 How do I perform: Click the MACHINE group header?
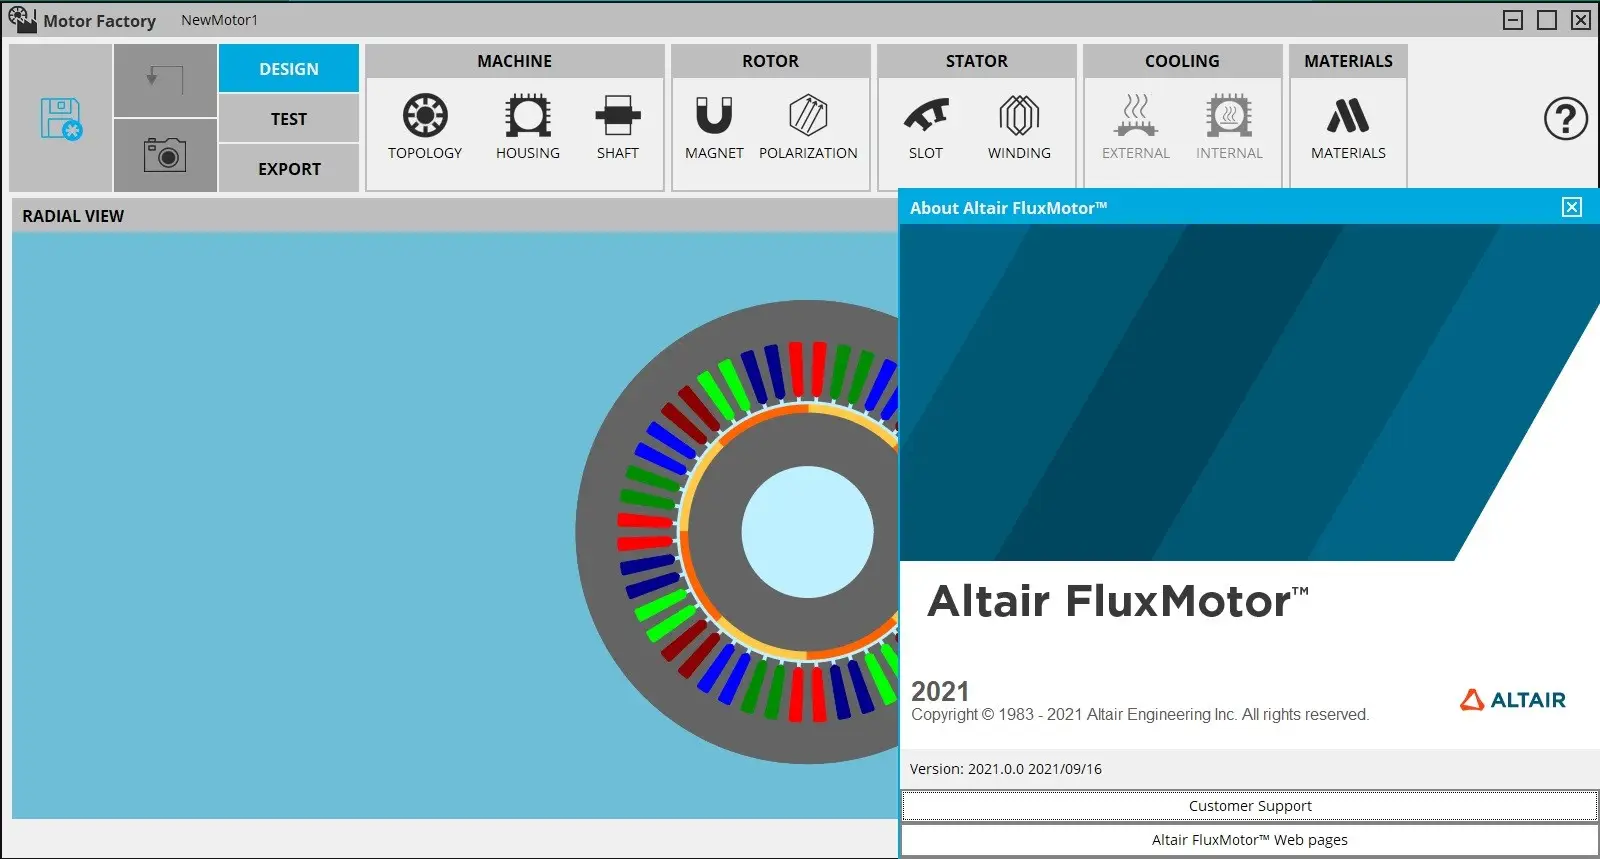514,61
